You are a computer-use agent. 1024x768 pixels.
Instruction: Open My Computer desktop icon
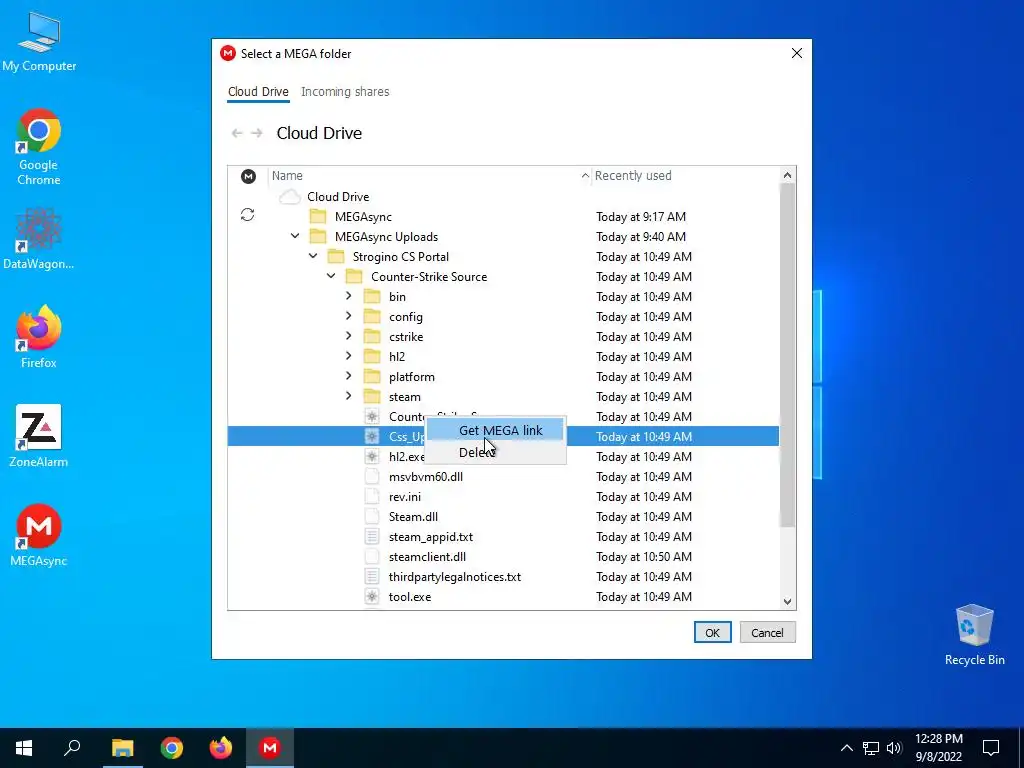coord(39,42)
